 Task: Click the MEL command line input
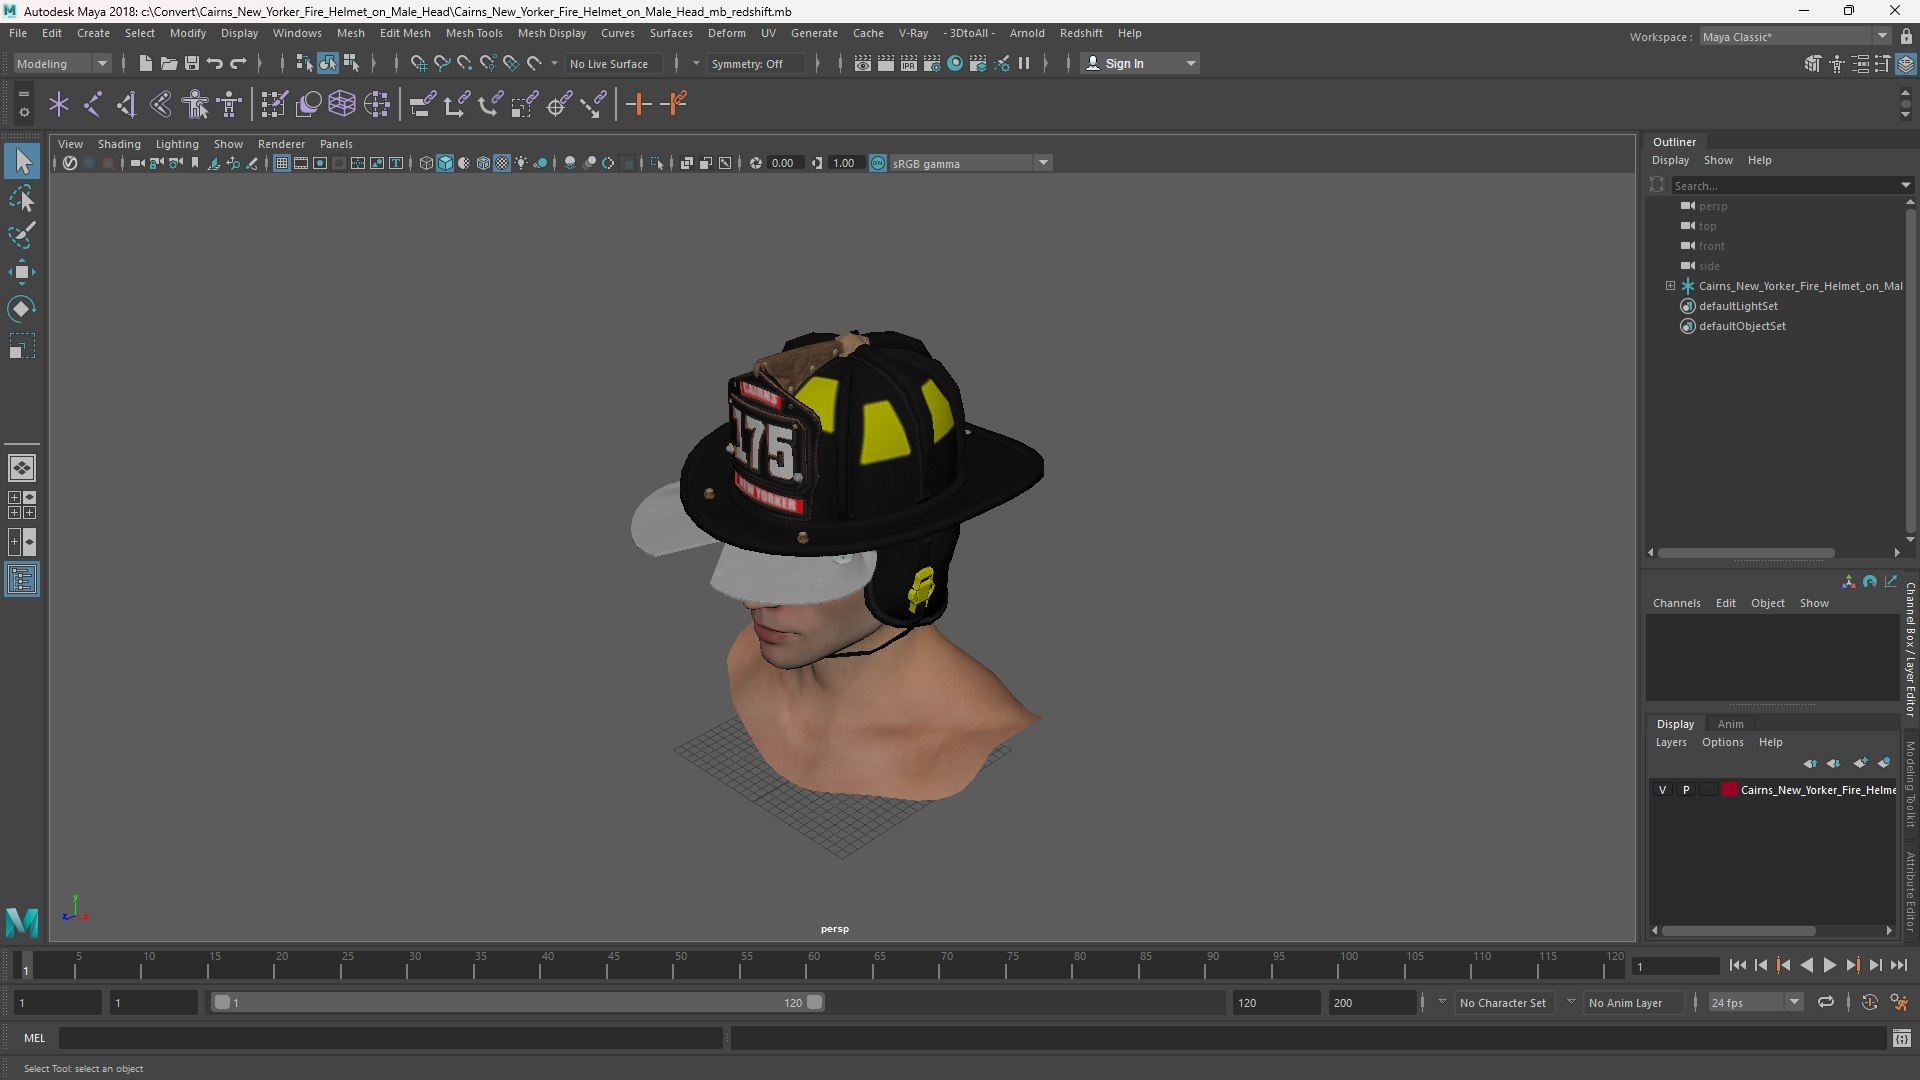click(391, 1038)
